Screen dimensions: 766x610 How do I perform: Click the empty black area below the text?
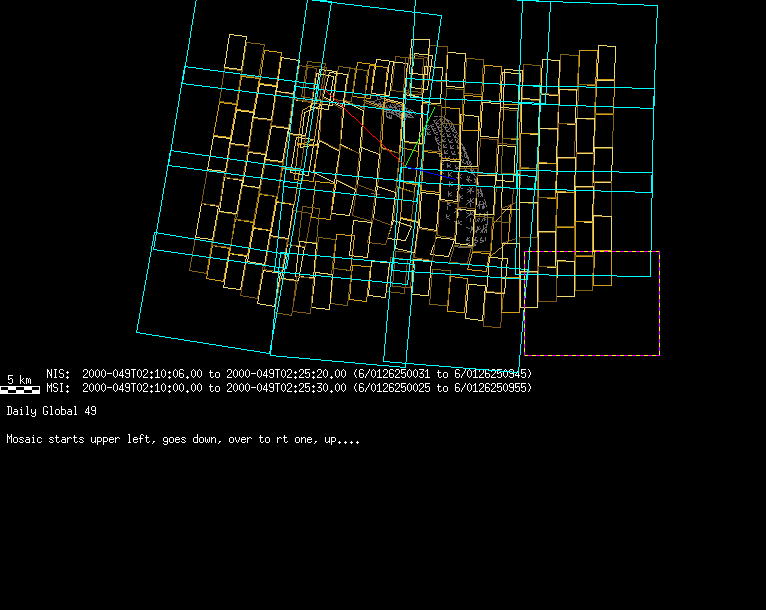point(380,530)
